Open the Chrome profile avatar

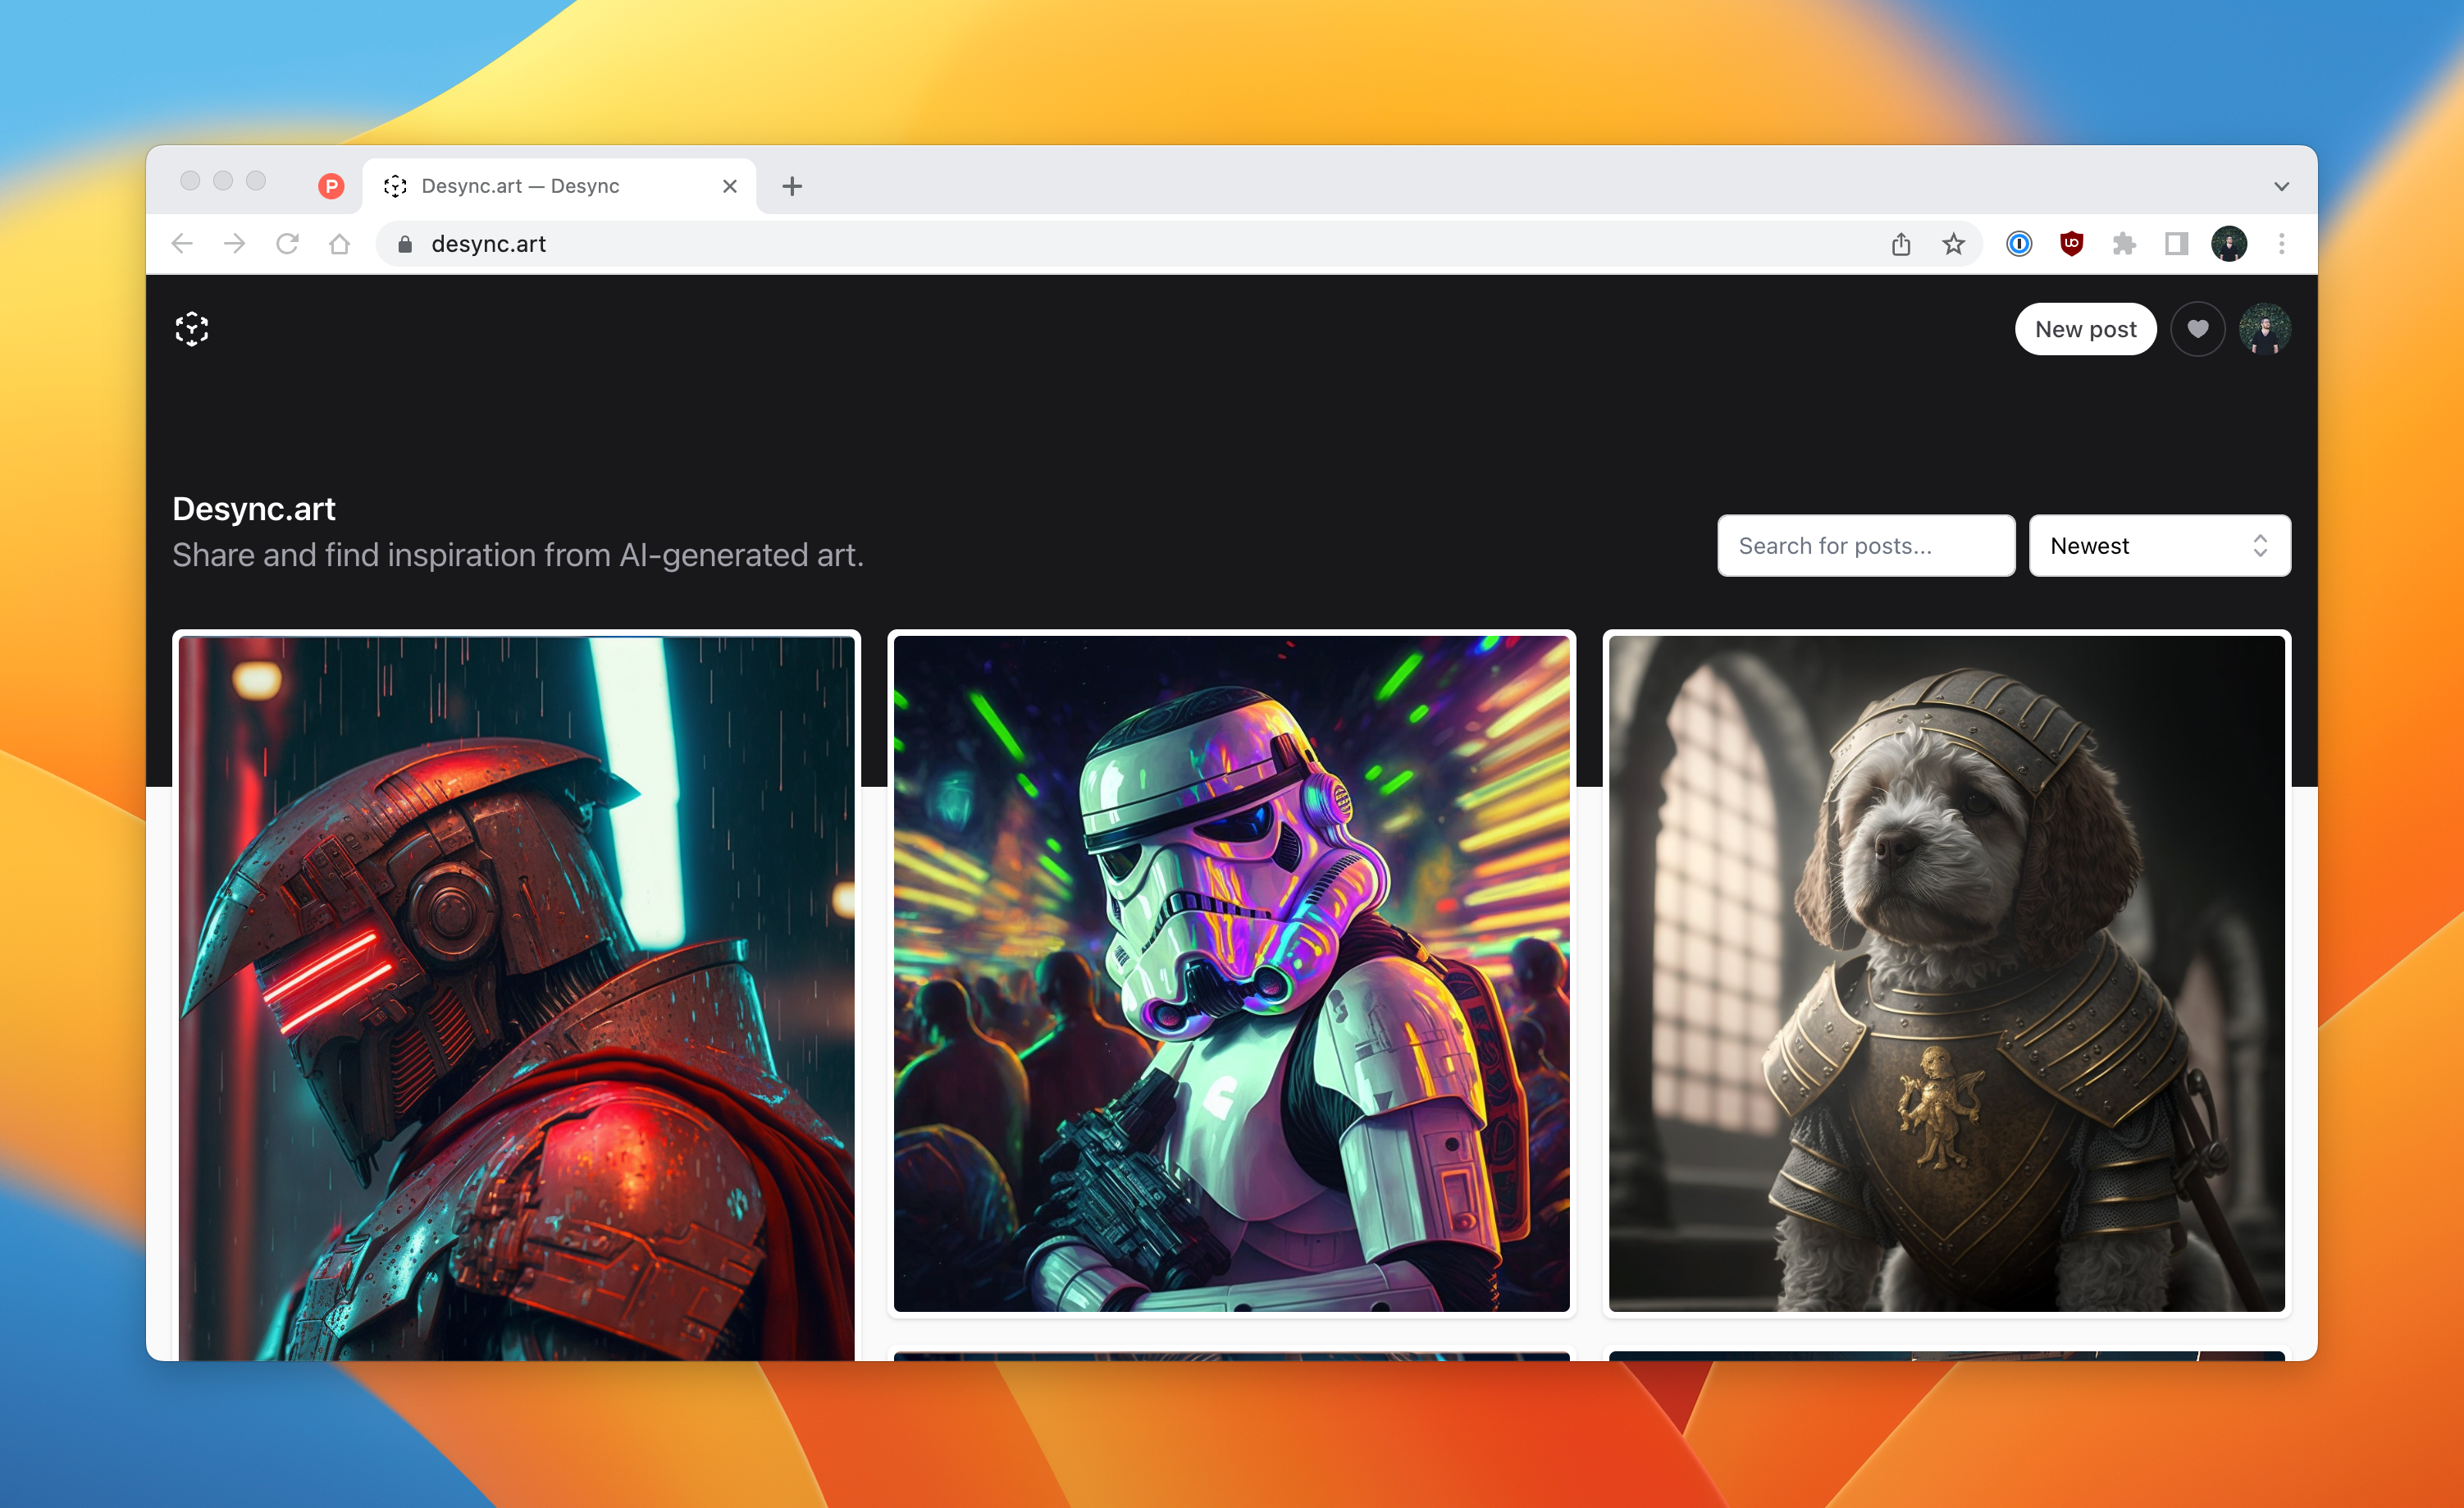point(2229,244)
